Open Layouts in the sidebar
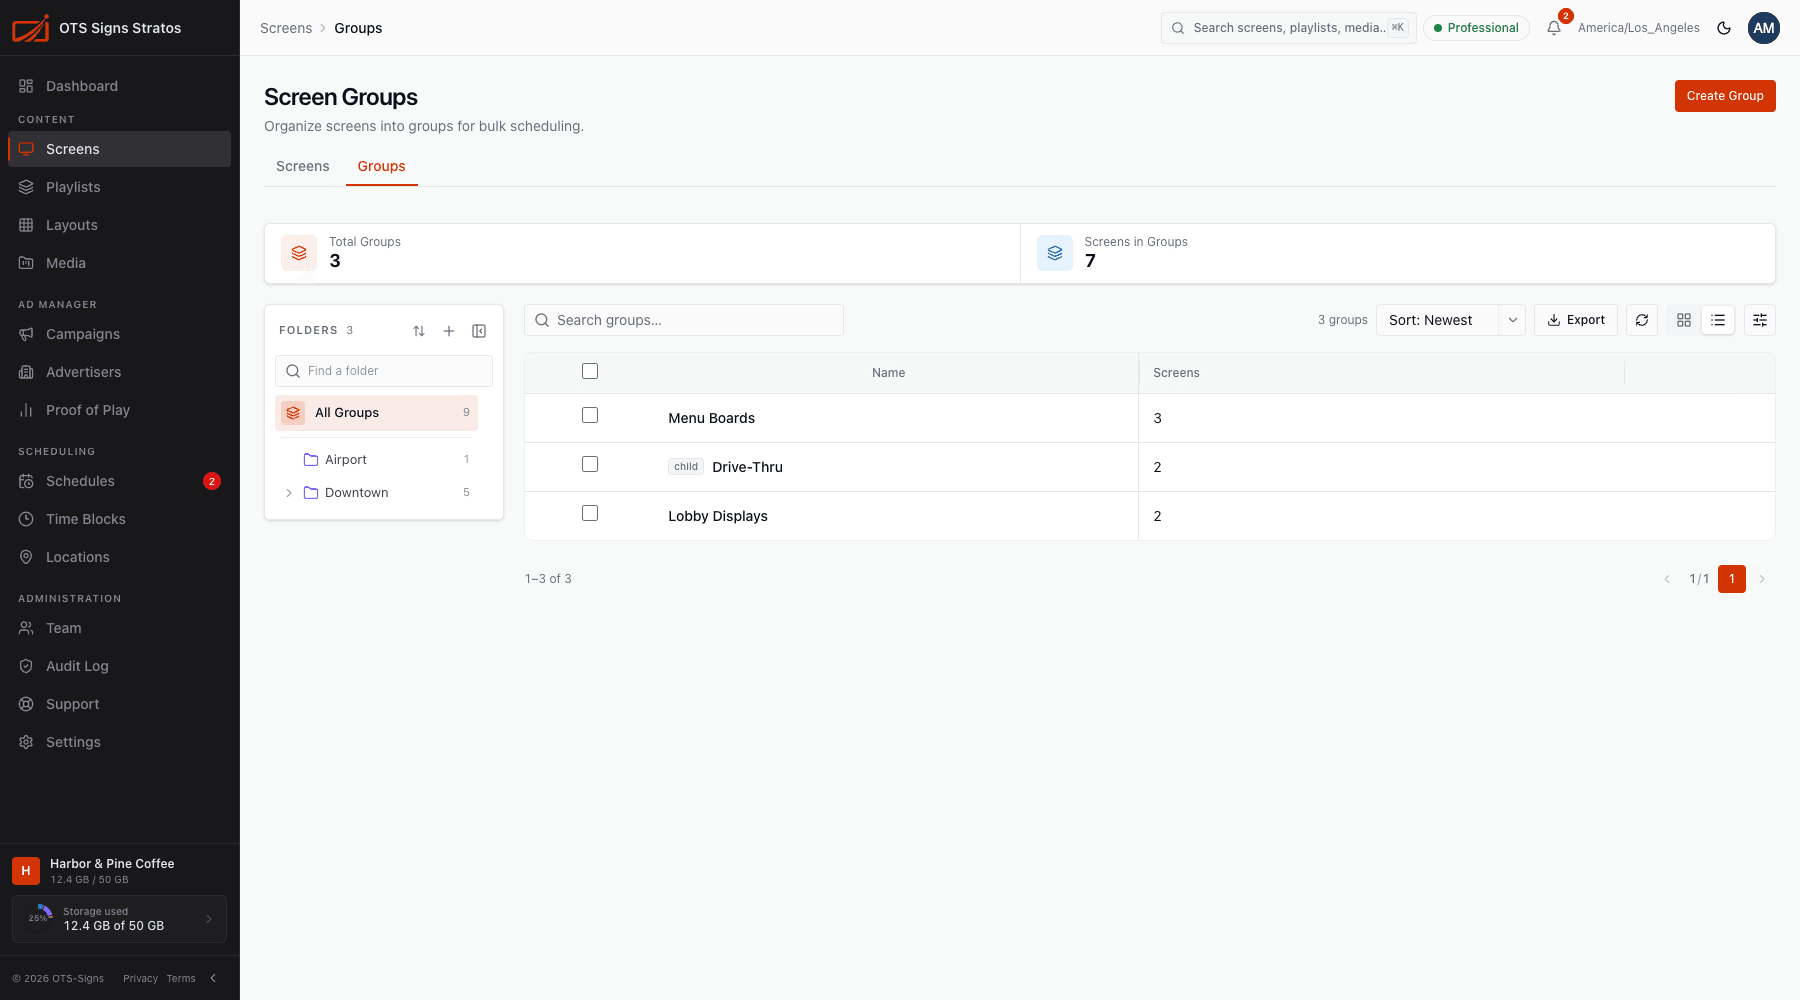1800x1000 pixels. pos(120,225)
